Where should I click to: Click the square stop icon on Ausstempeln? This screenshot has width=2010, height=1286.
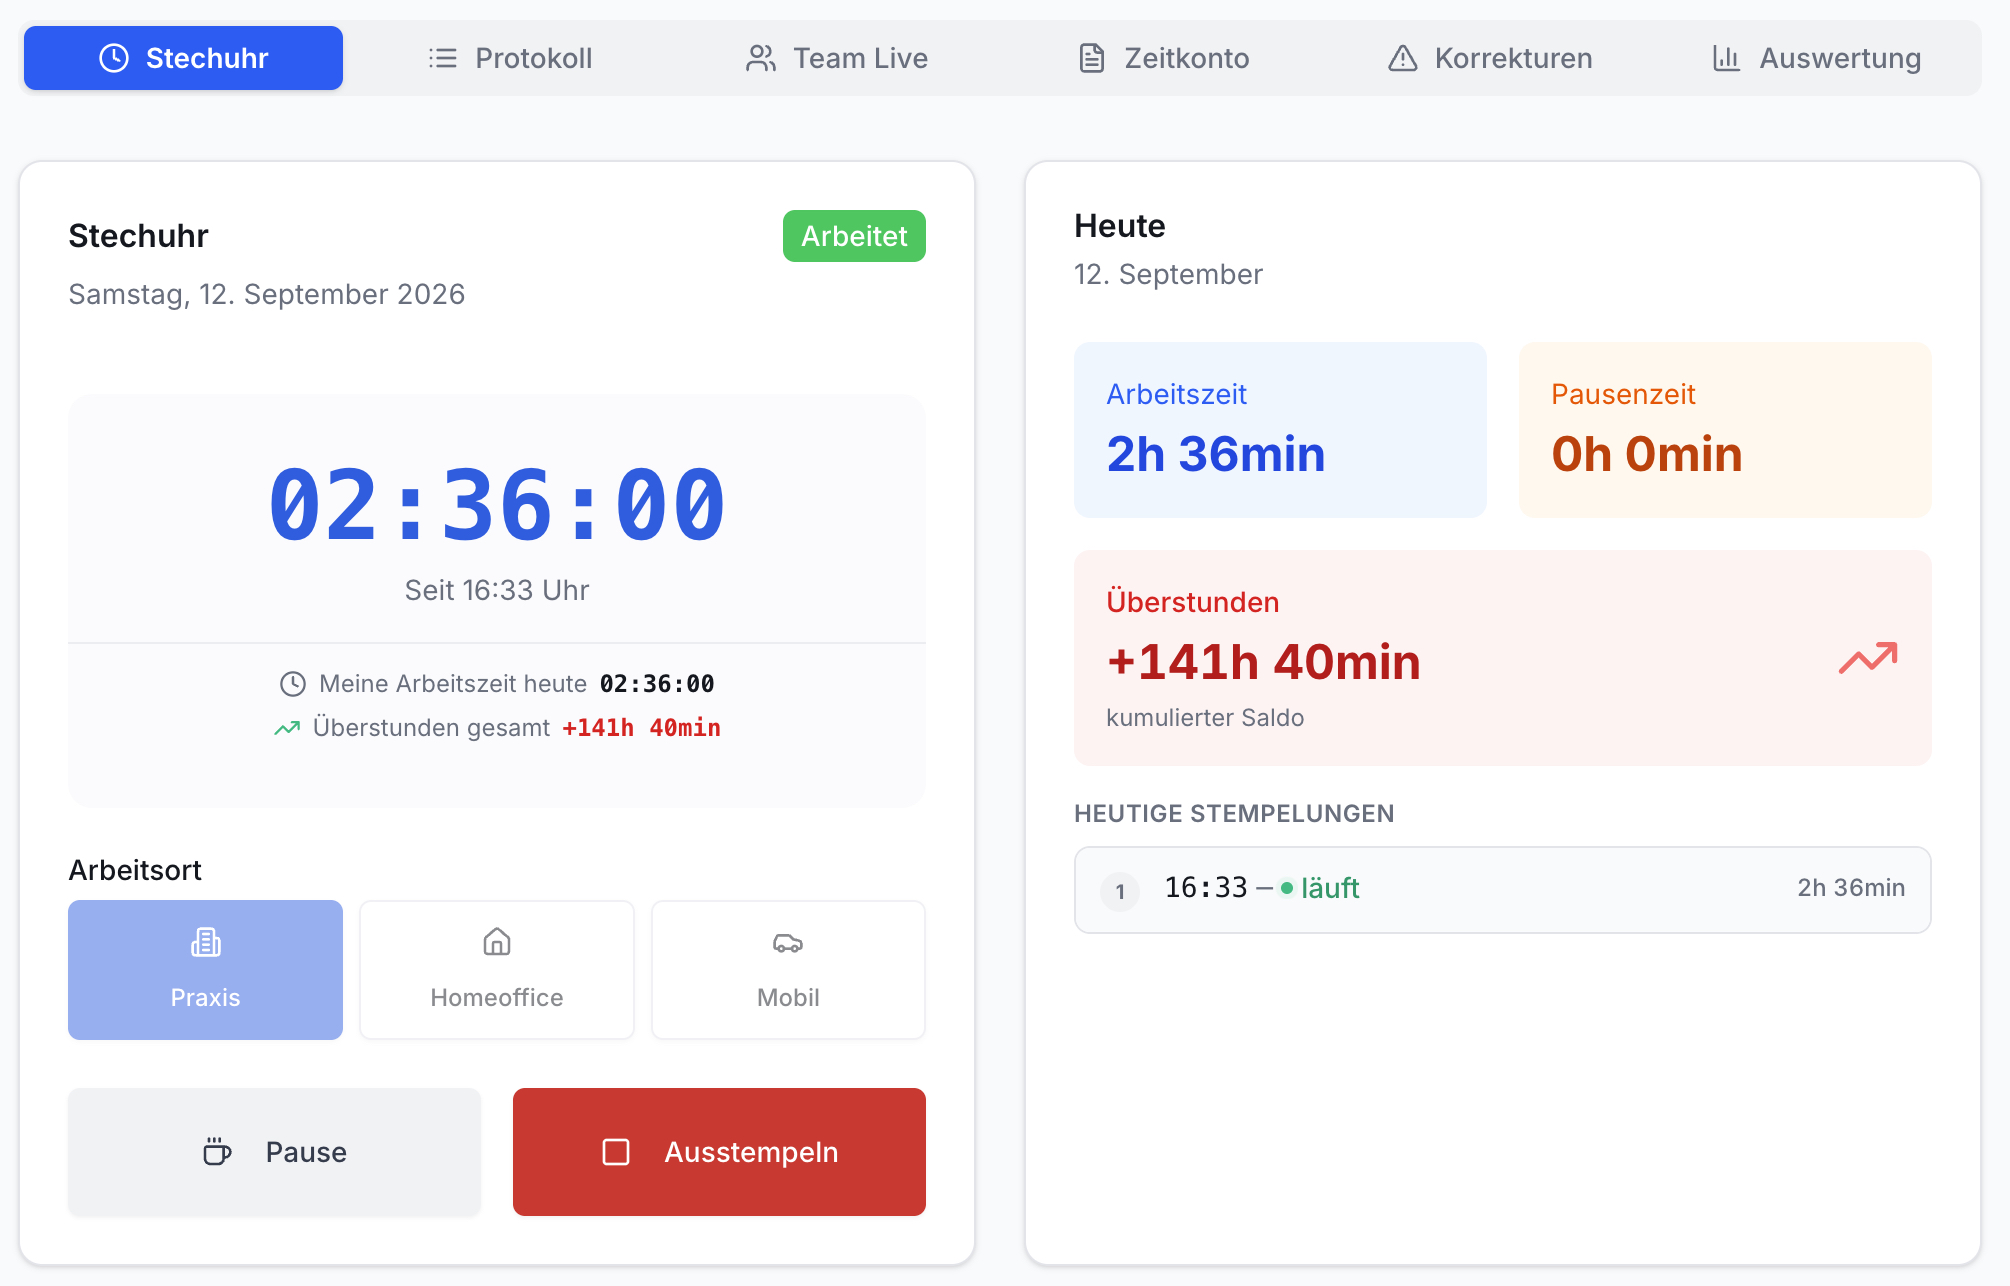616,1152
